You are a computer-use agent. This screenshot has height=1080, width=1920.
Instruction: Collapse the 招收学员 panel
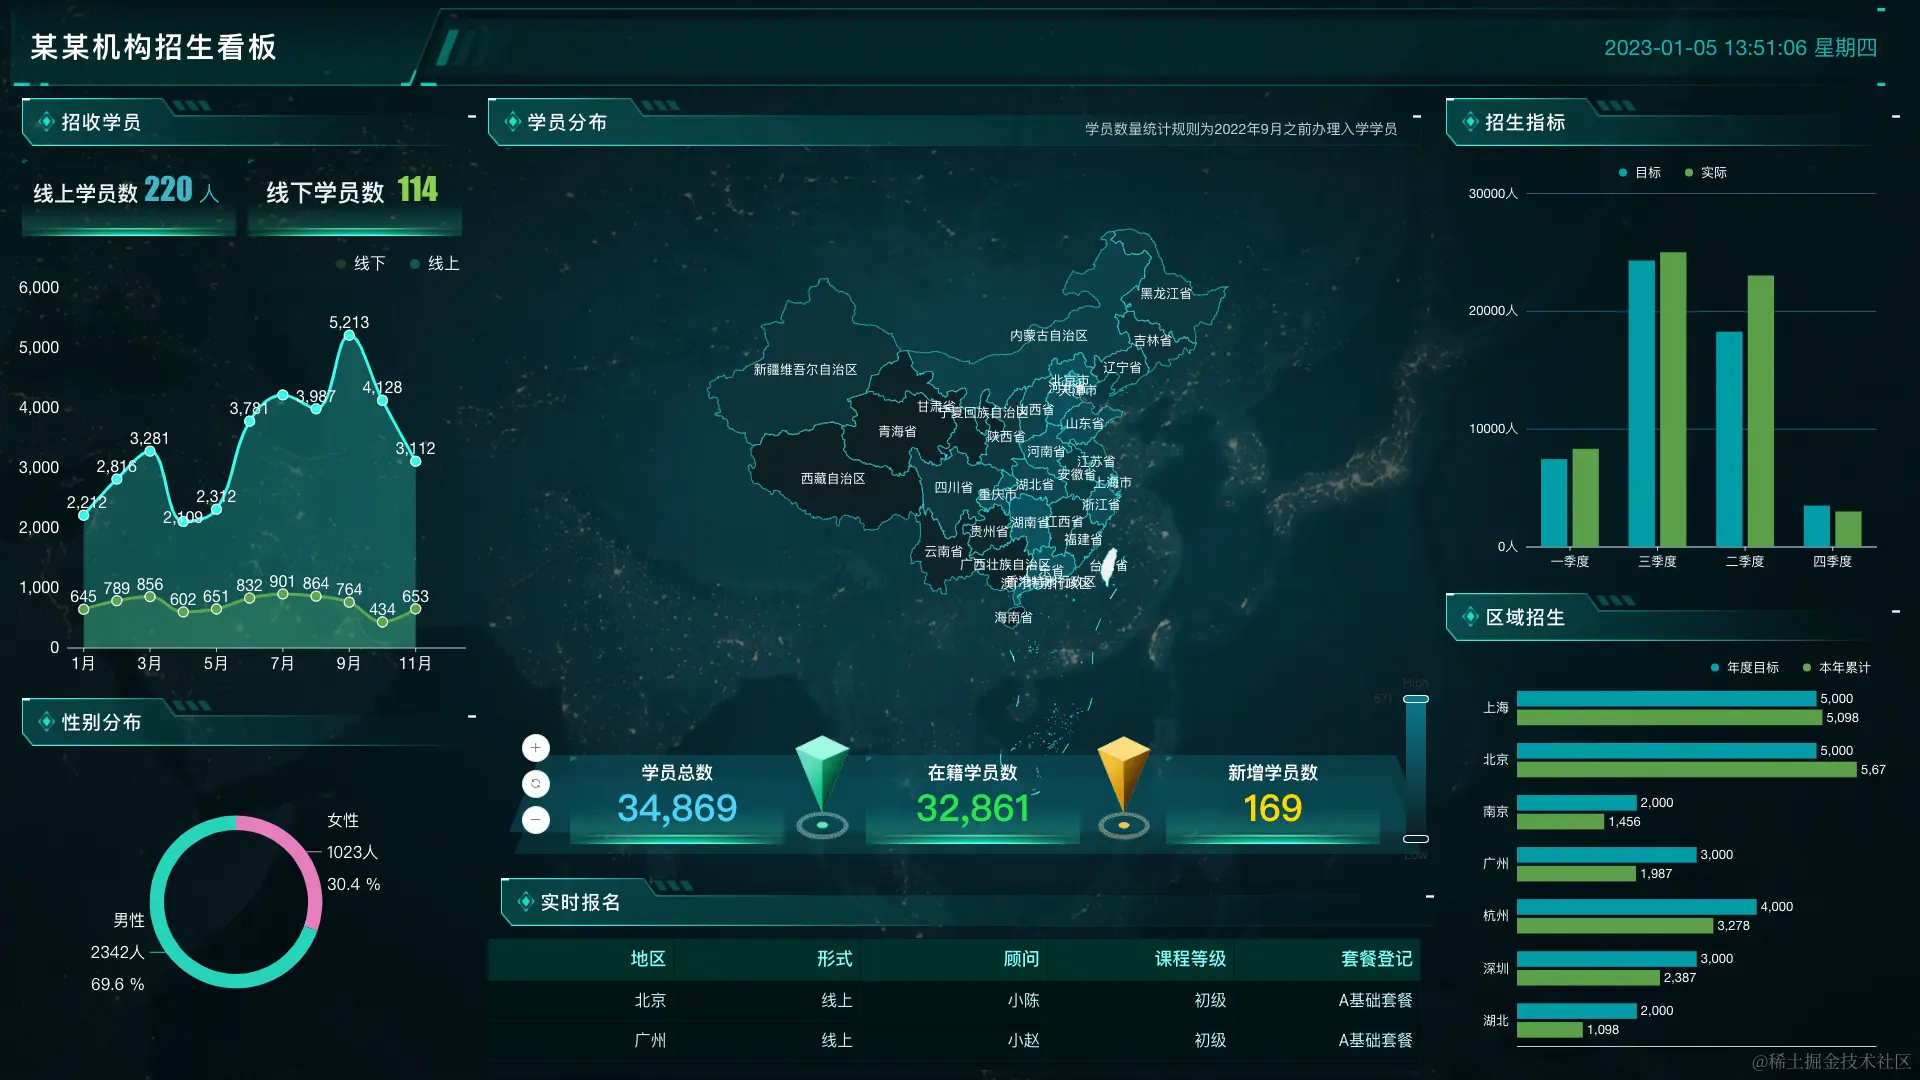[x=472, y=117]
